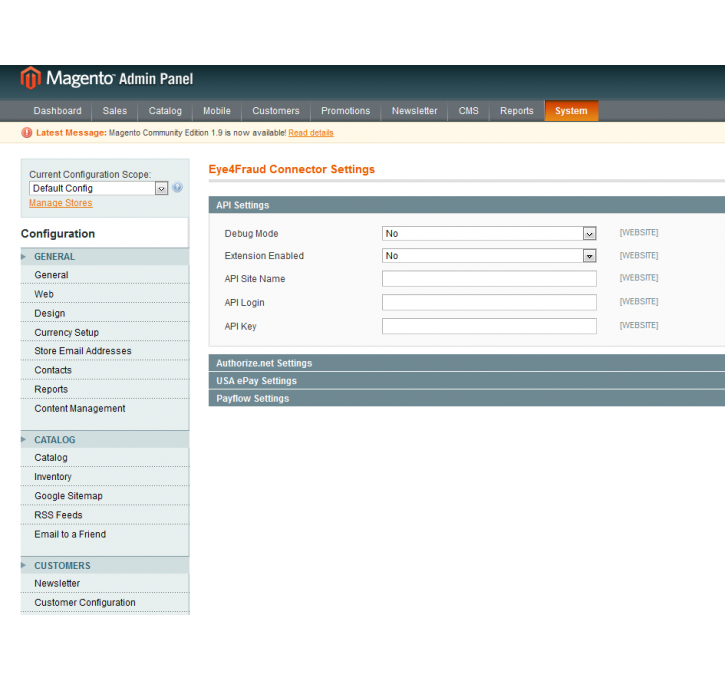The width and height of the screenshot is (725, 680).
Task: Open RSS Feeds settings
Action: pos(105,515)
